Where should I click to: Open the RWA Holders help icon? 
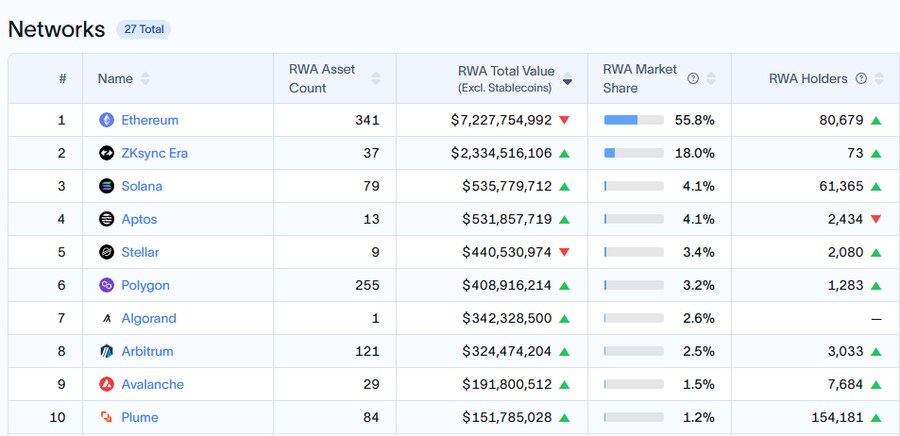tap(861, 78)
